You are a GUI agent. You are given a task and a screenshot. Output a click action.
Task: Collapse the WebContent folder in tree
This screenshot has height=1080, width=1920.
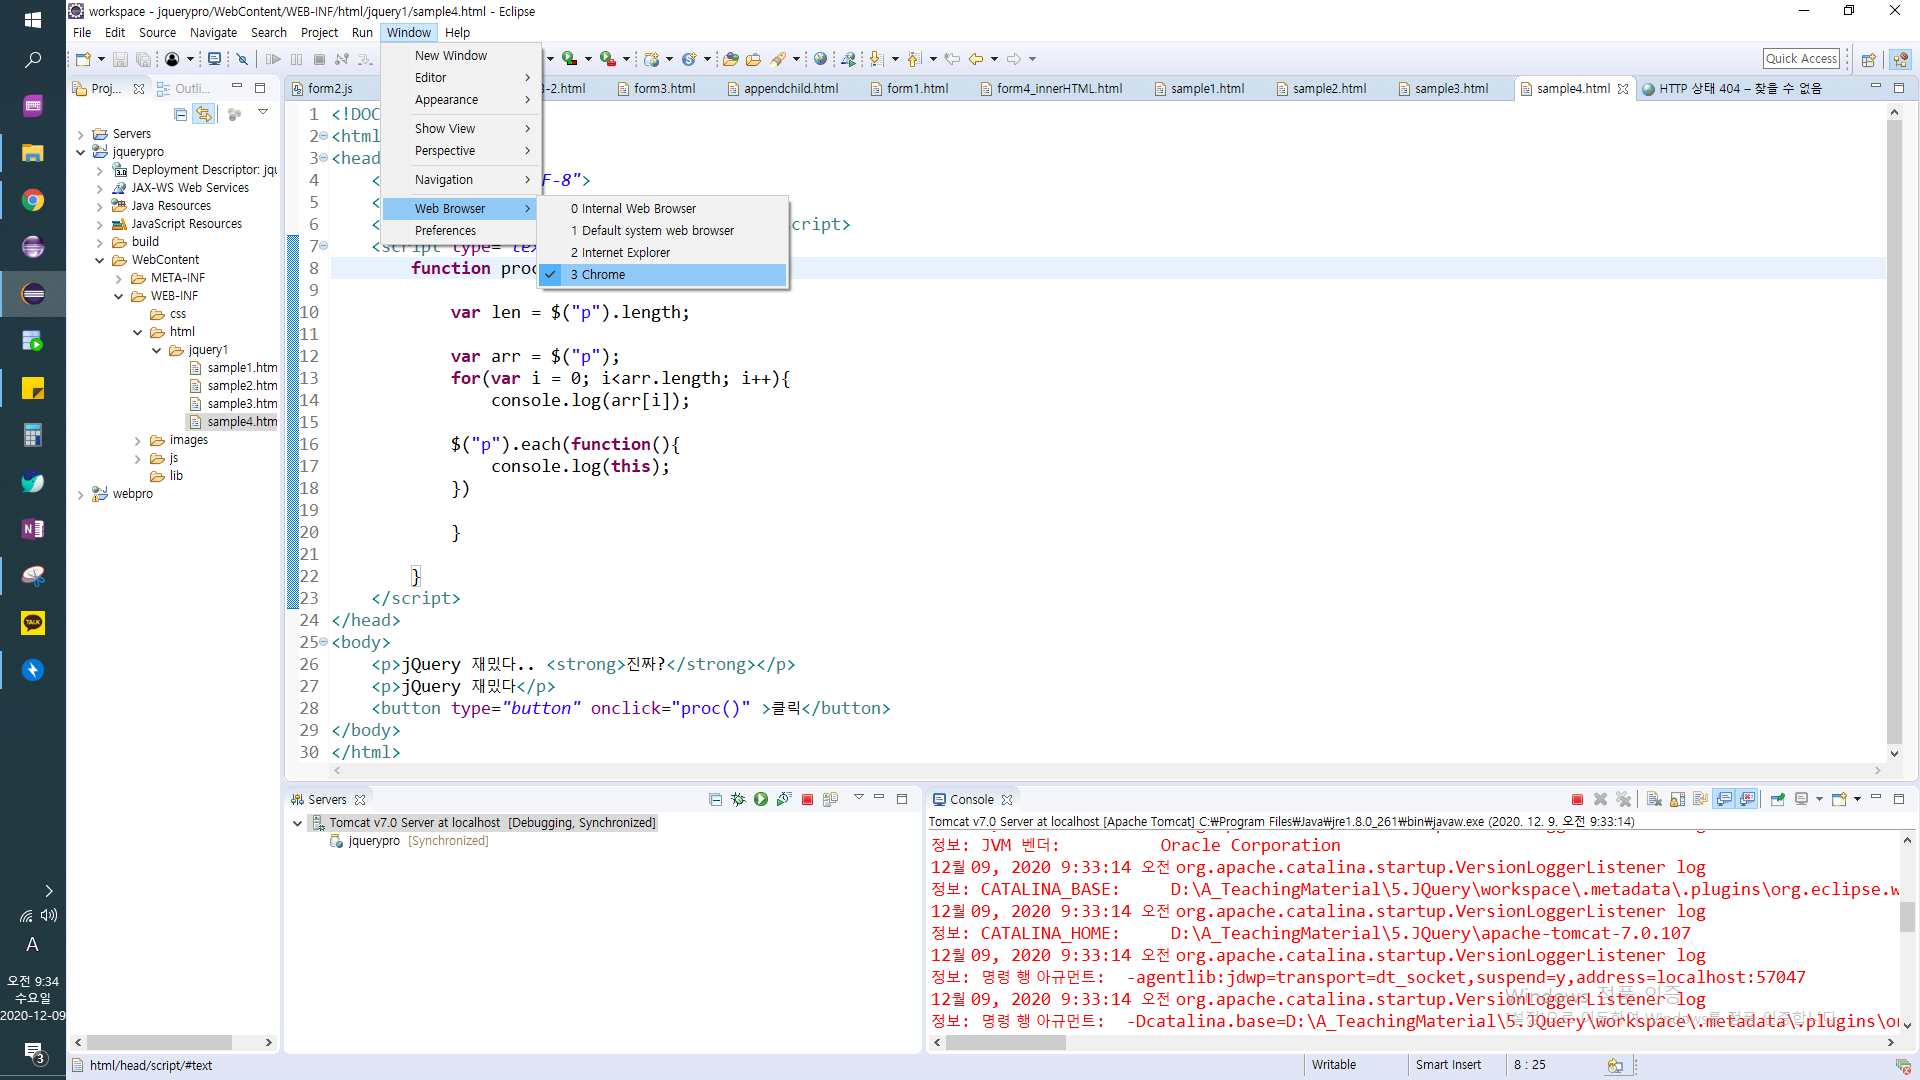[x=100, y=260]
